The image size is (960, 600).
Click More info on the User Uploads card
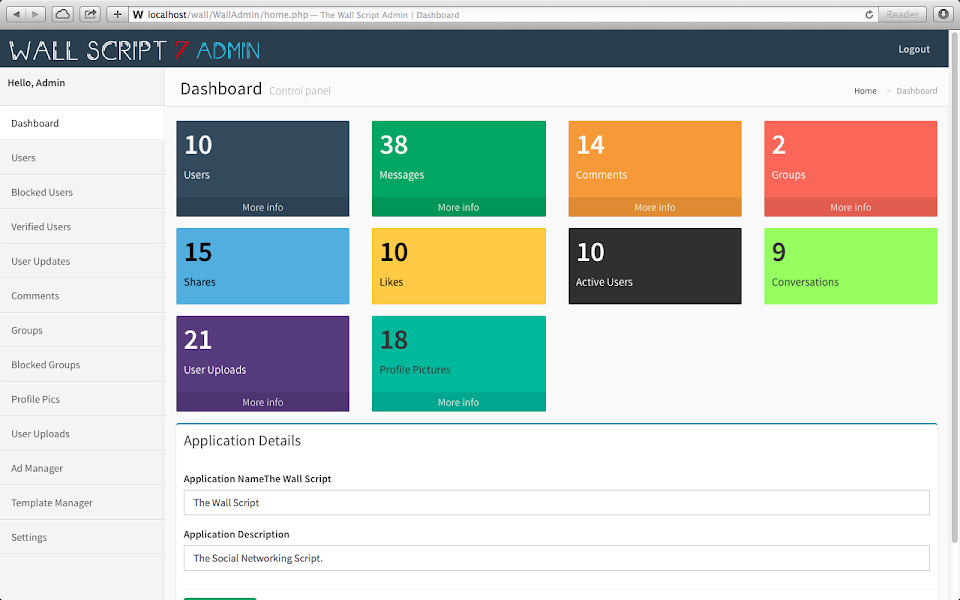pyautogui.click(x=263, y=402)
